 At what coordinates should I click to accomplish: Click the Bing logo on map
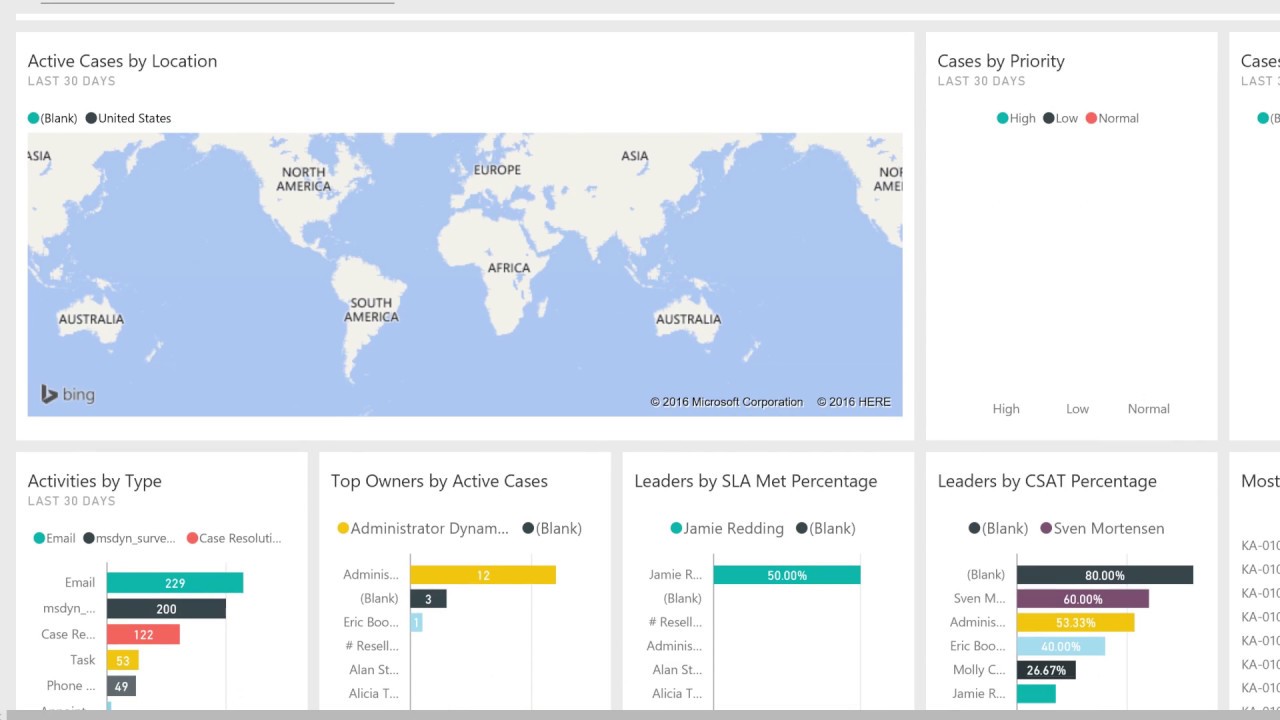point(67,394)
